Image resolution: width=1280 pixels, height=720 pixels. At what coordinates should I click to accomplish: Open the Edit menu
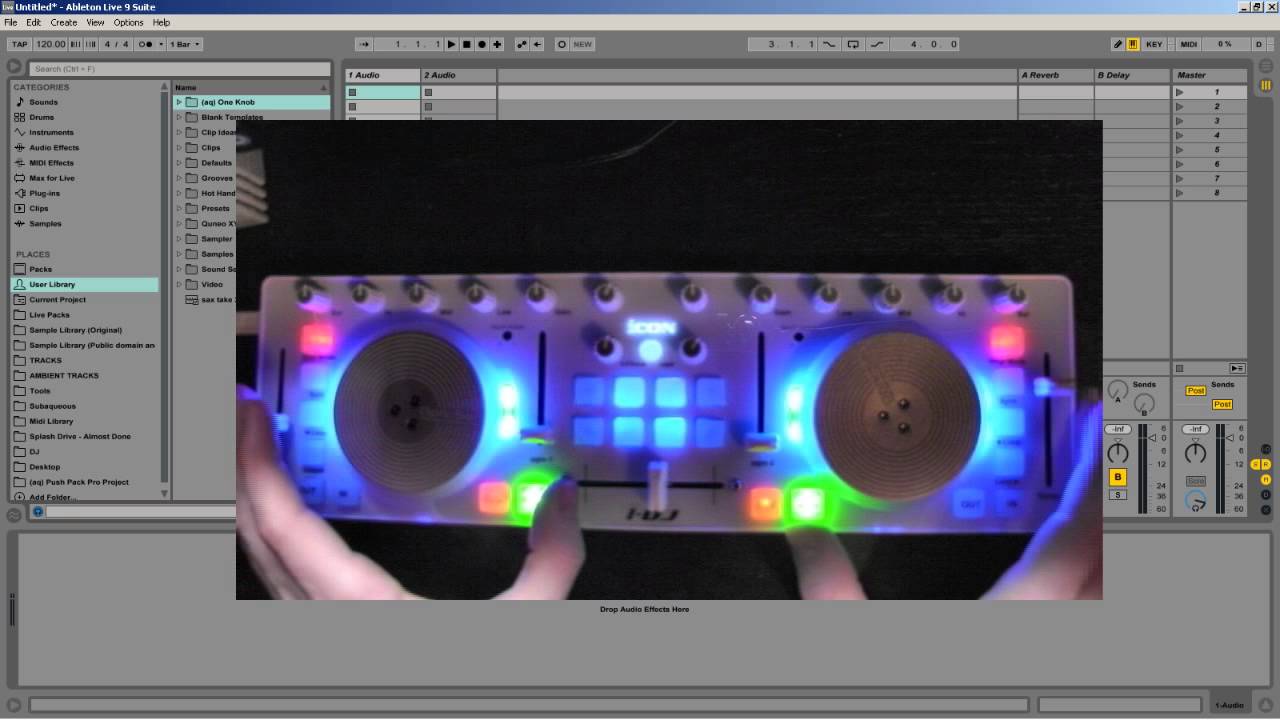click(34, 22)
